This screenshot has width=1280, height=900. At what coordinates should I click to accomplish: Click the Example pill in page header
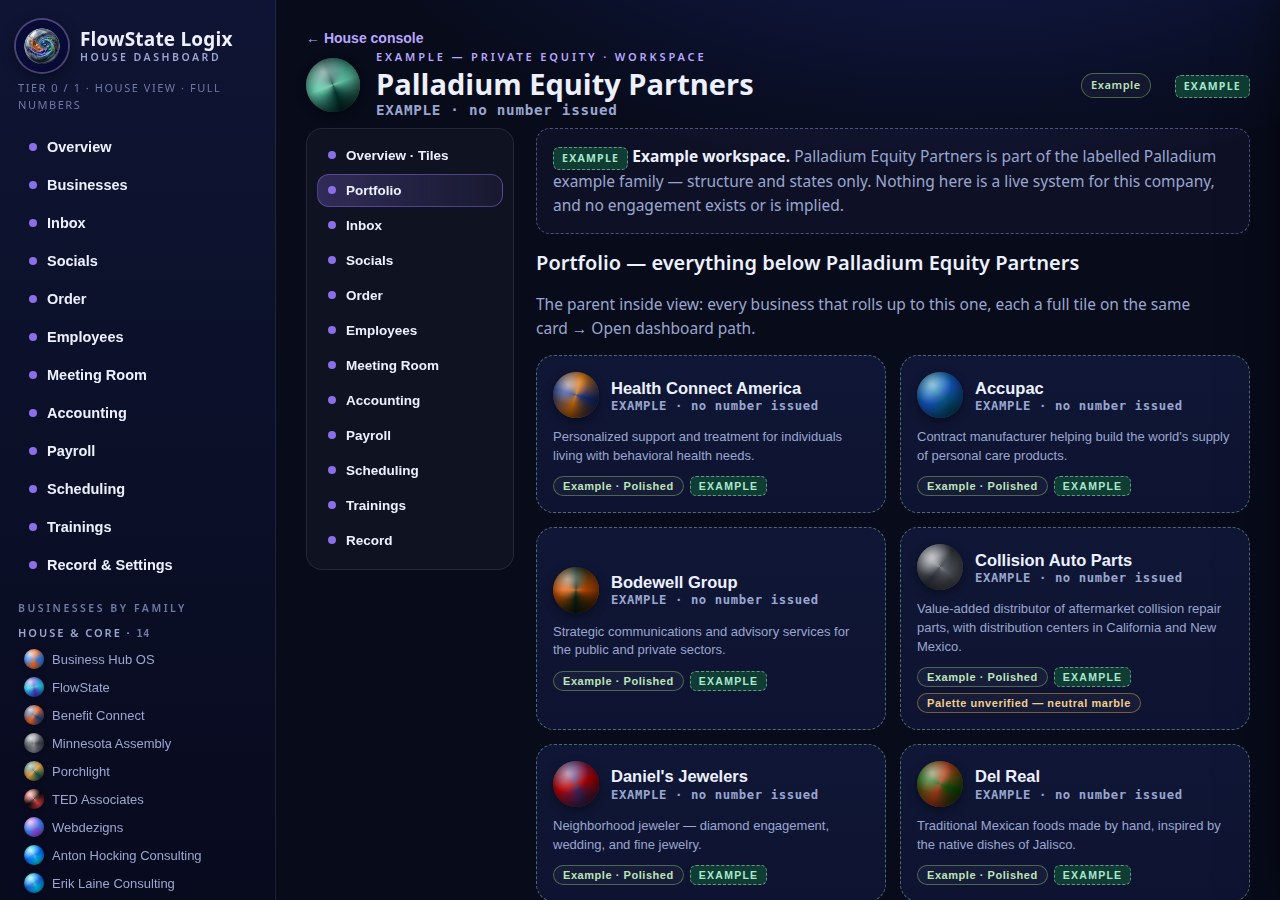[x=1116, y=85]
